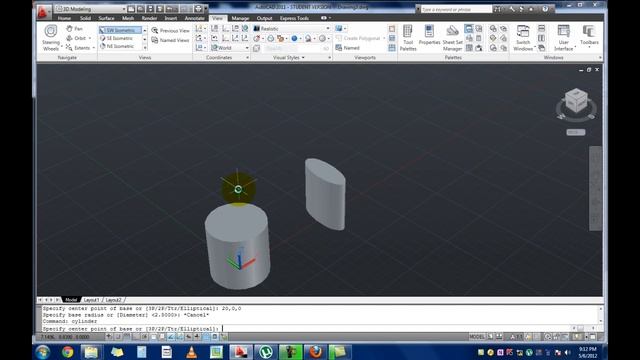Open Google Chrome from taskbar
Image resolution: width=640 pixels, height=360 pixels.
pyautogui.click(x=67, y=352)
